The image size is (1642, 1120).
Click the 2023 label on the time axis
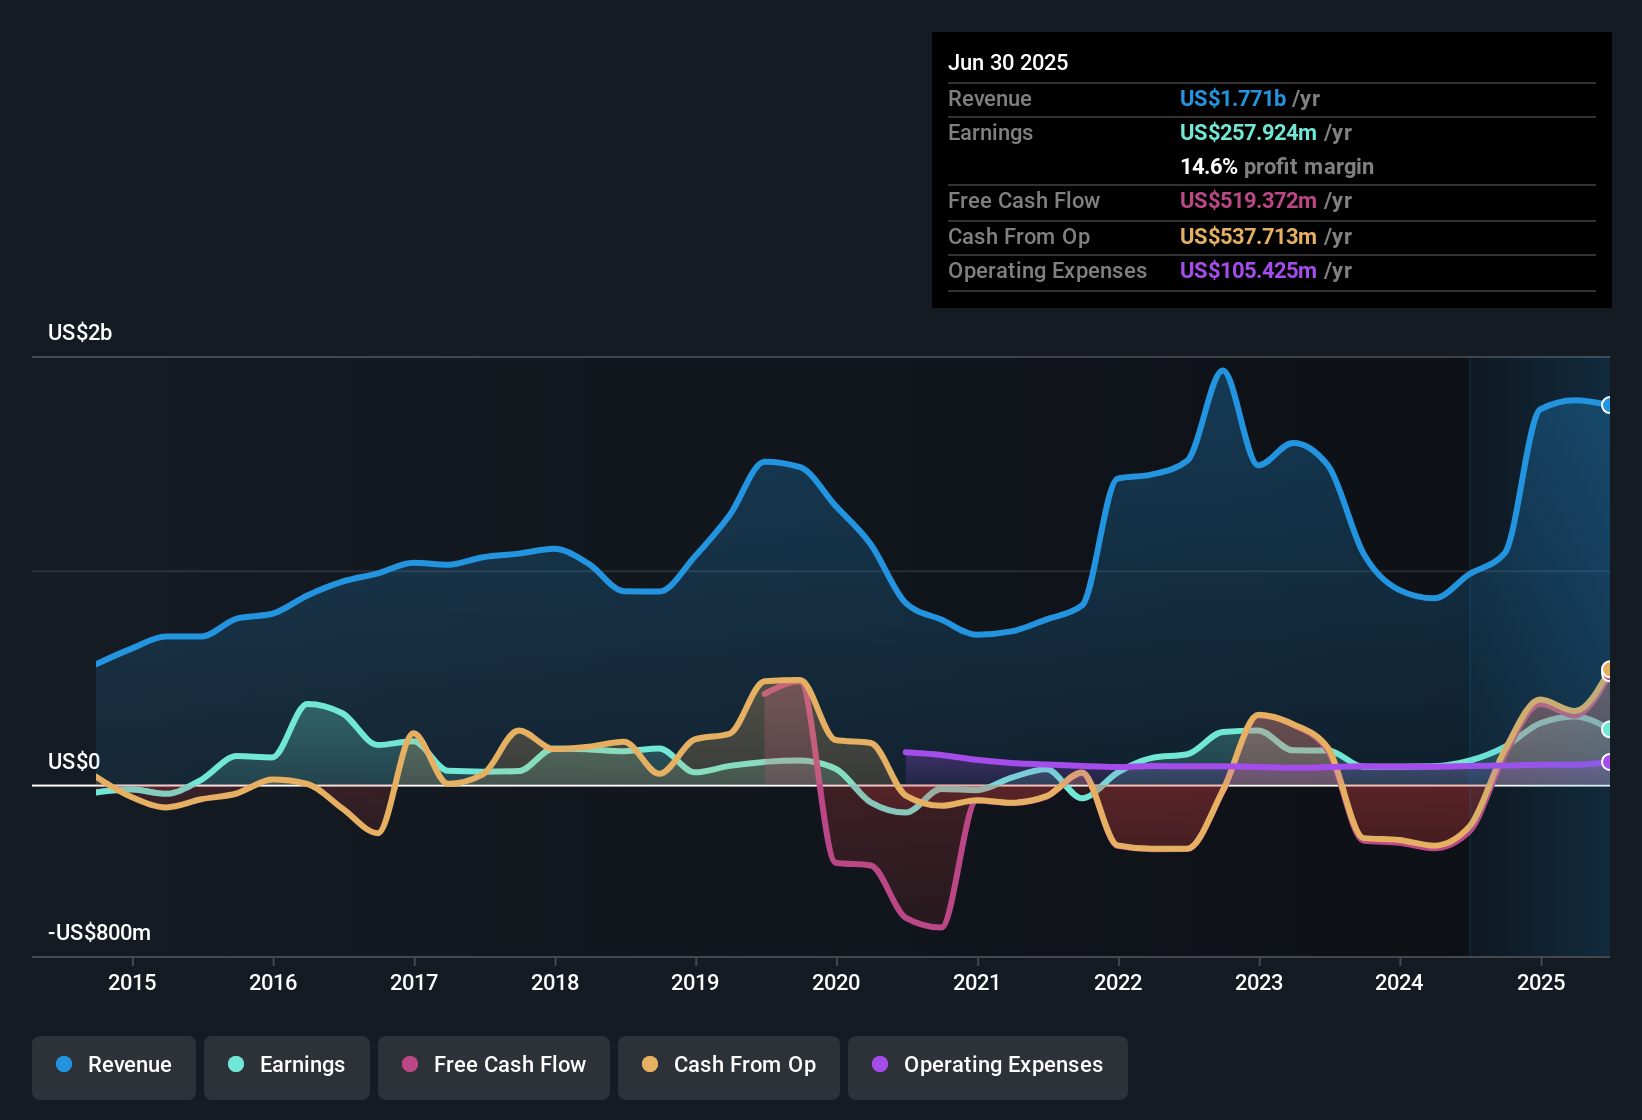click(x=1259, y=982)
